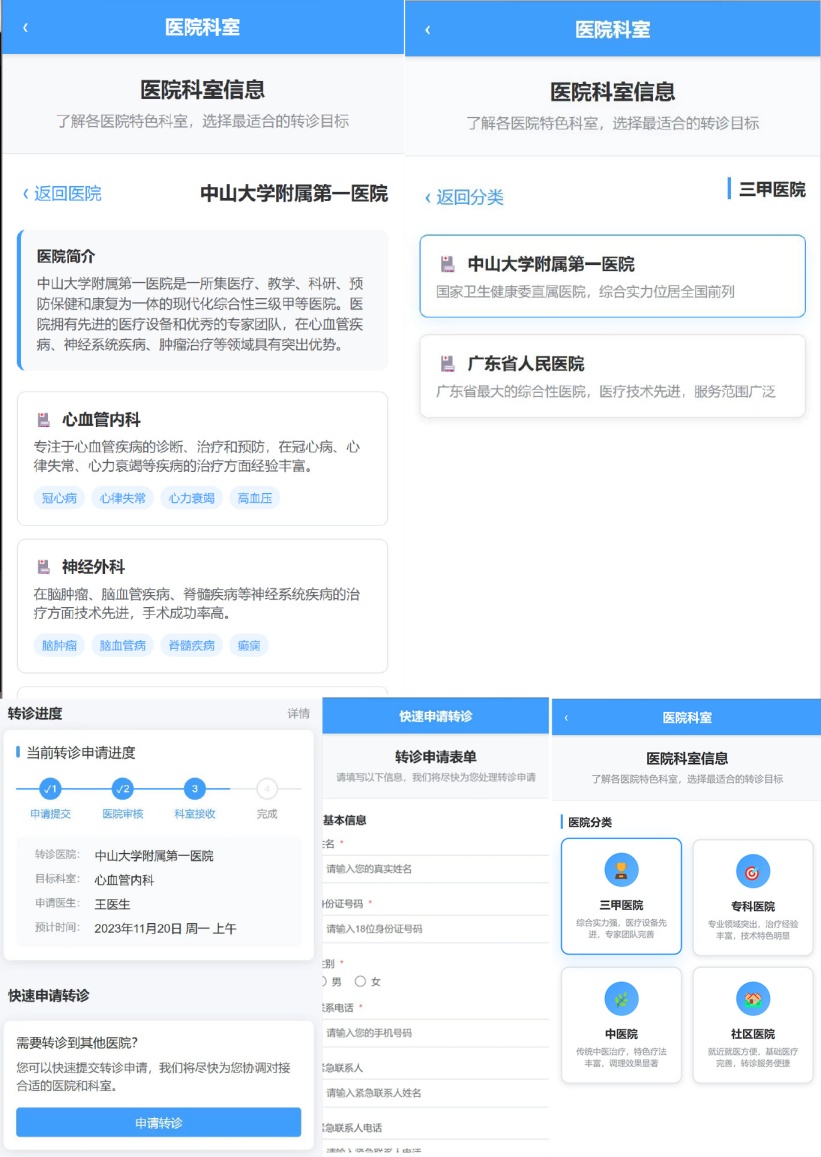Select the 女 gender radio button
Screen dimensions: 821x1157
[x=361, y=981]
